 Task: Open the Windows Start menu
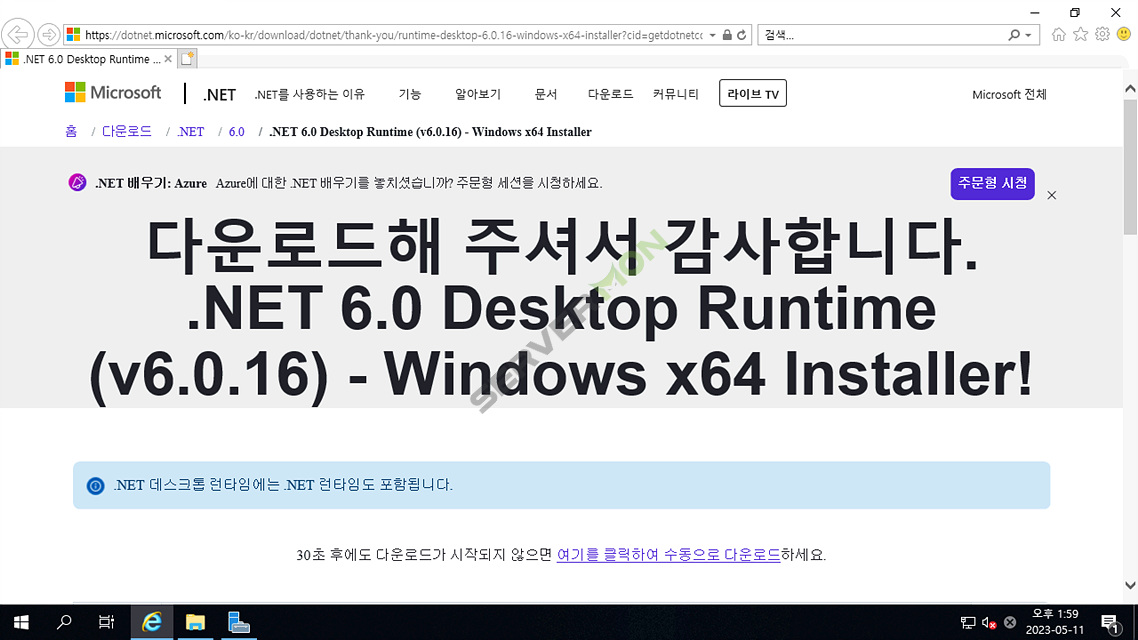(x=21, y=622)
